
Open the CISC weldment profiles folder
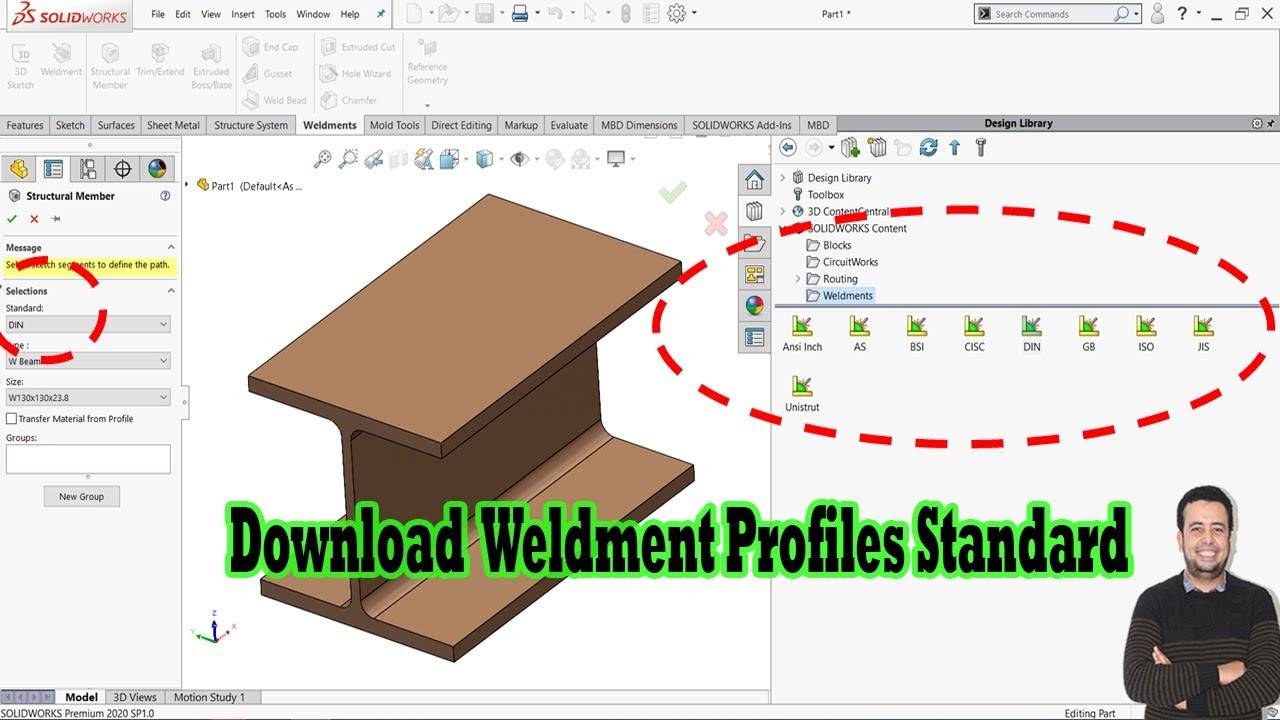coord(974,334)
